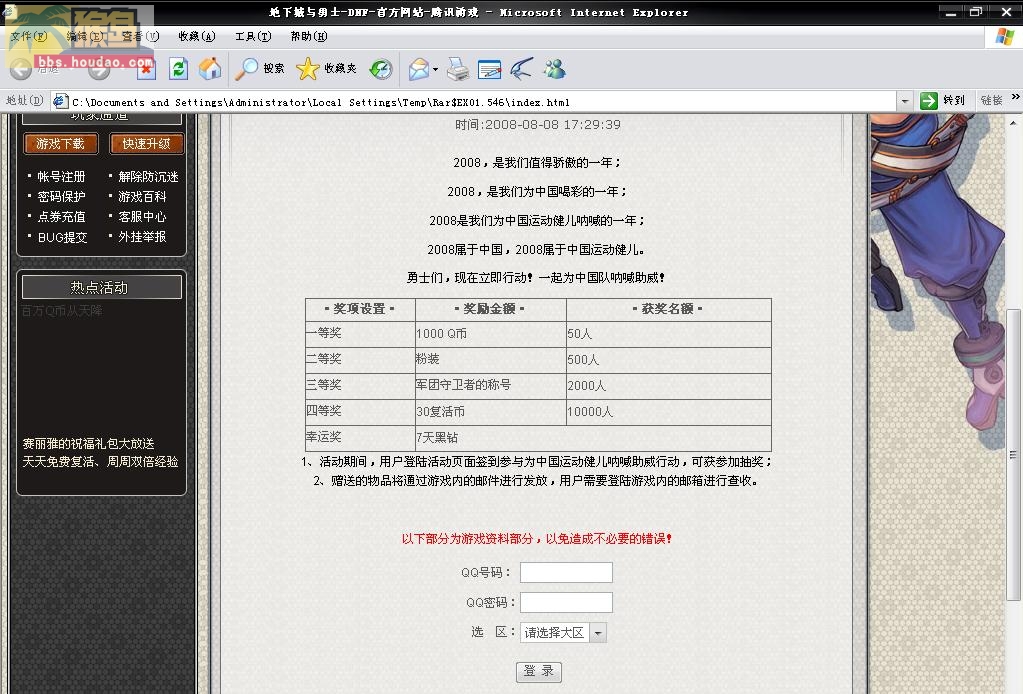Click the 奖励金额 column header
The width and height of the screenshot is (1023, 694).
pos(491,309)
